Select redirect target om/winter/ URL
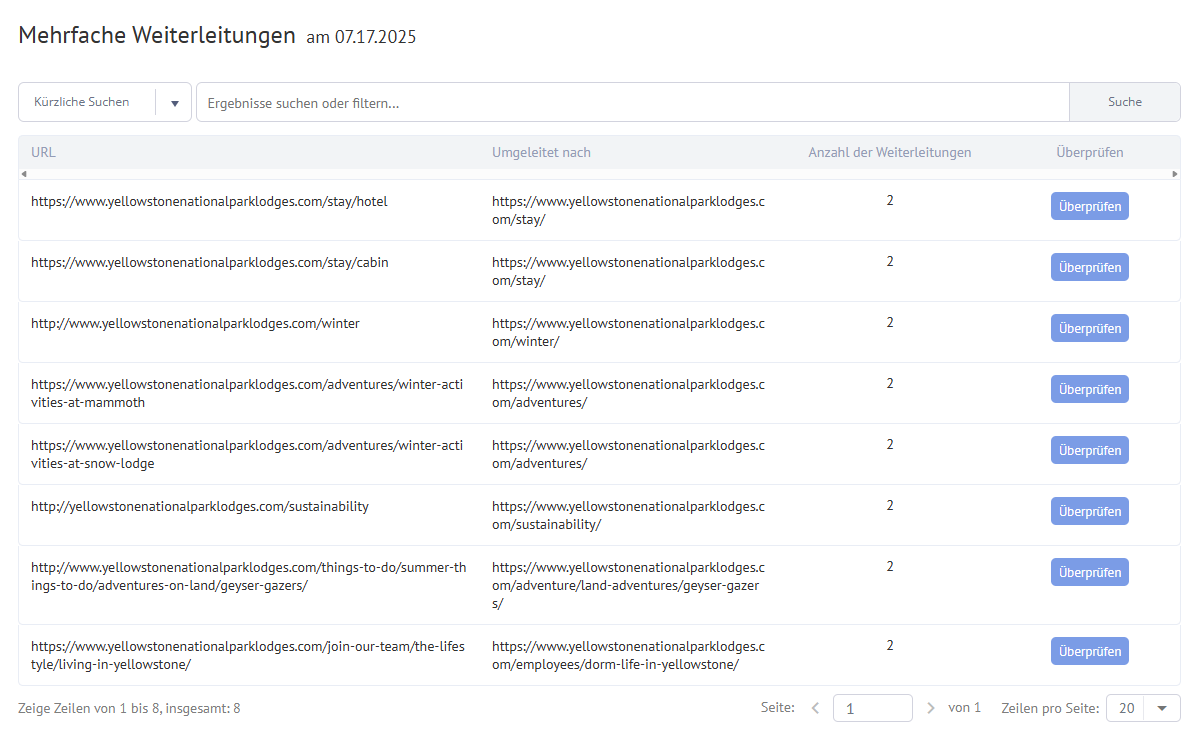Screen dimensions: 1192x730 [x=628, y=332]
